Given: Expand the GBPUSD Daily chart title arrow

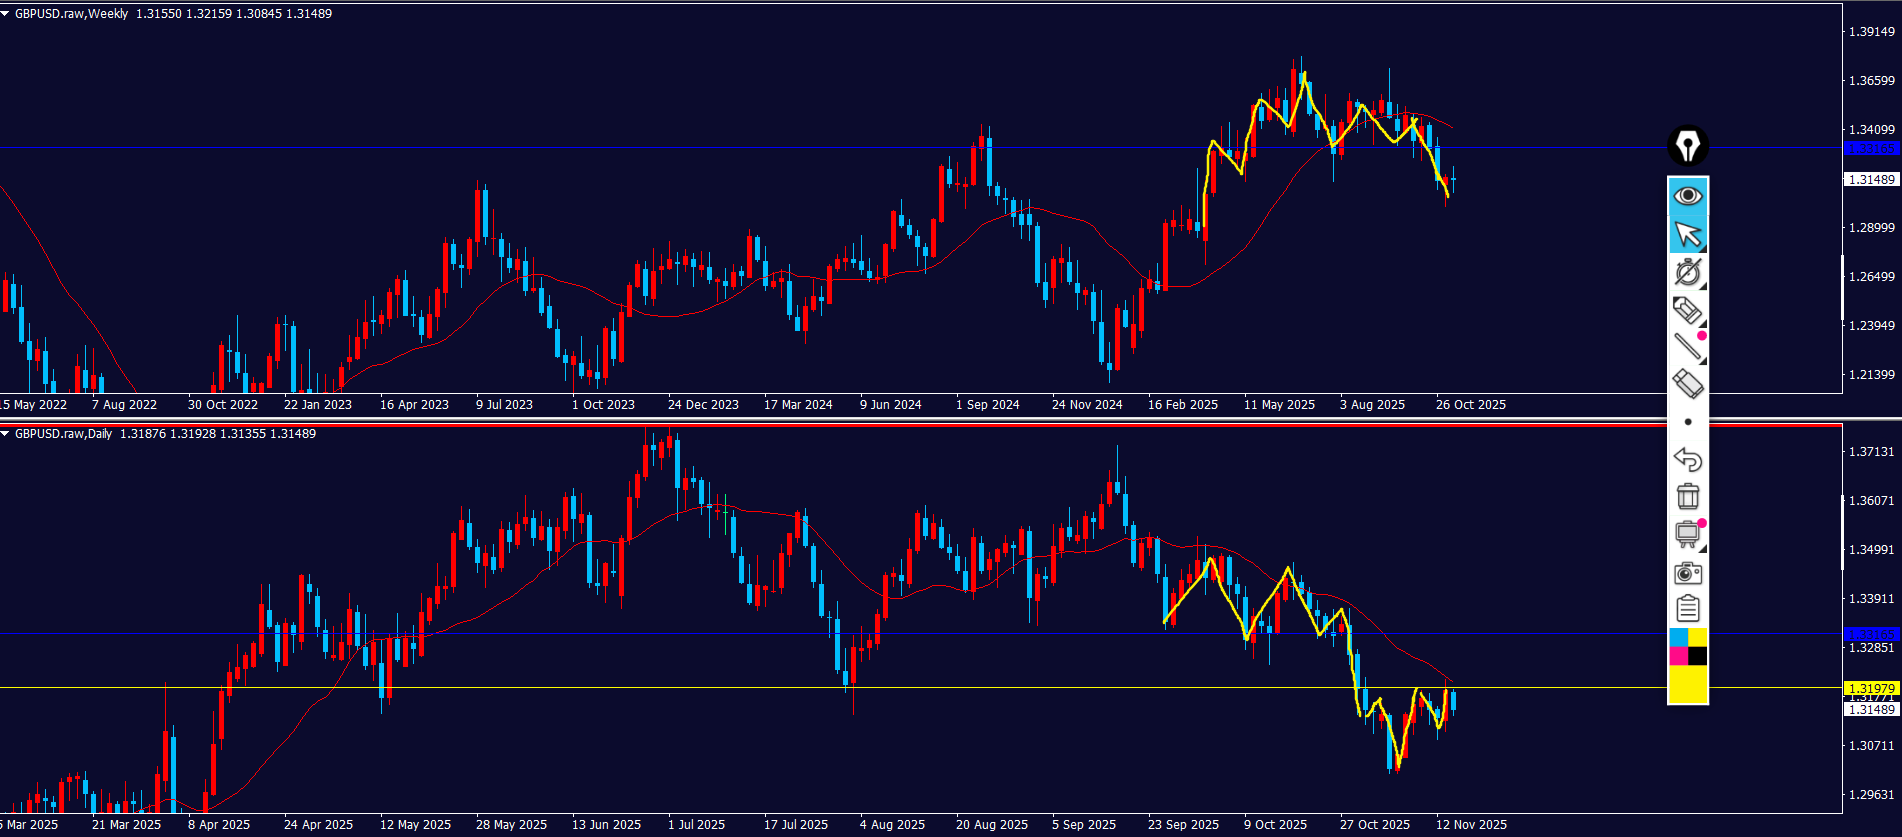Looking at the screenshot, I should (x=6, y=434).
